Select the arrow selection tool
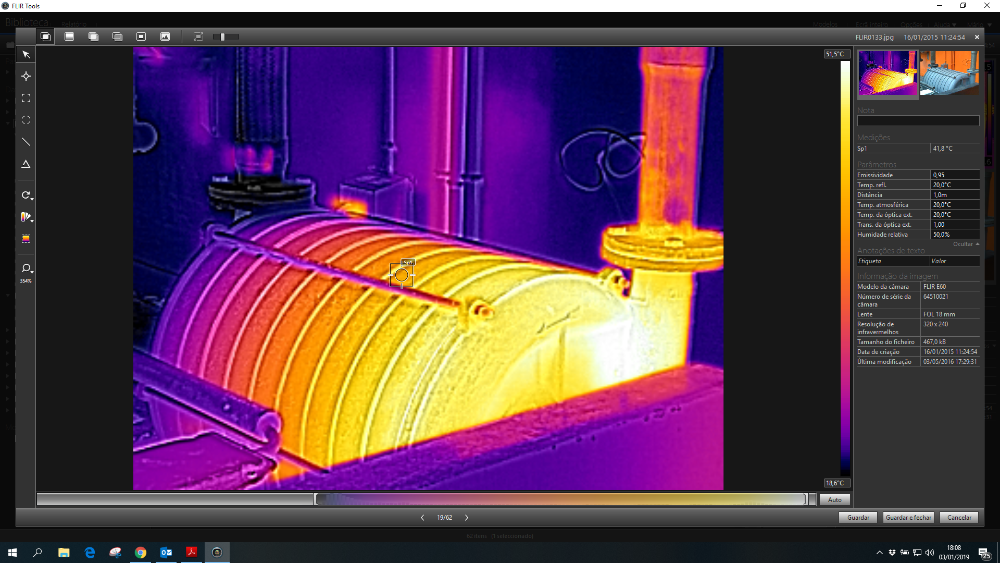Screen dimensions: 1000x563 (26, 54)
